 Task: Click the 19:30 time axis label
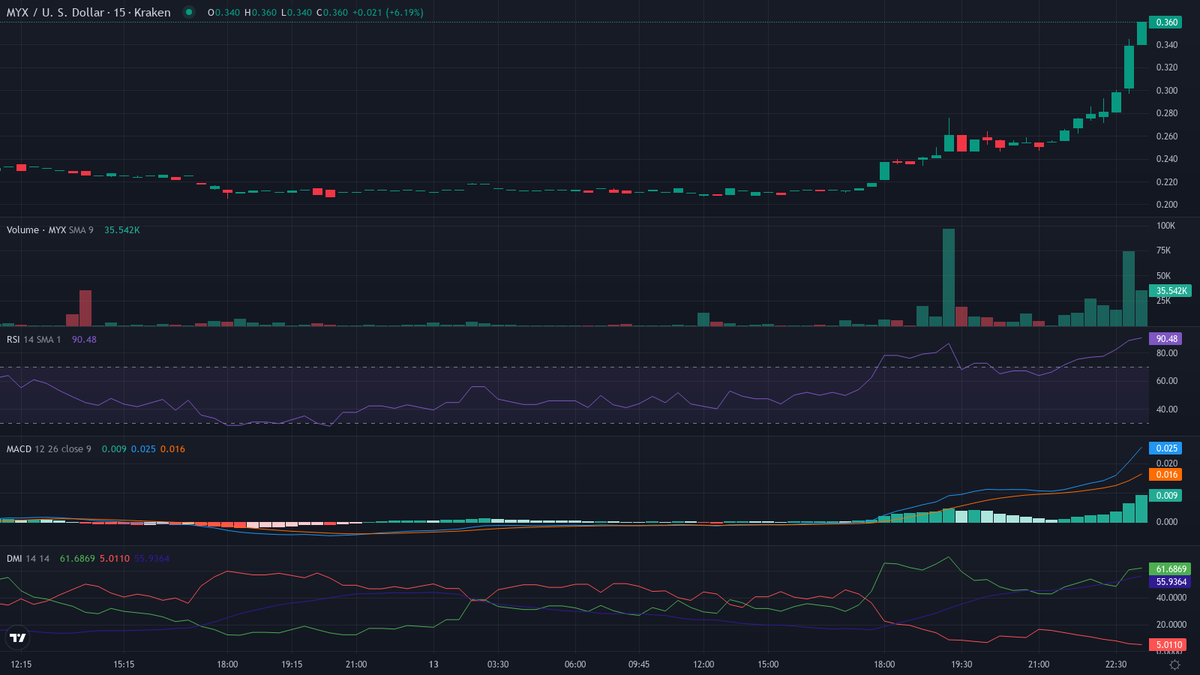tap(961, 664)
